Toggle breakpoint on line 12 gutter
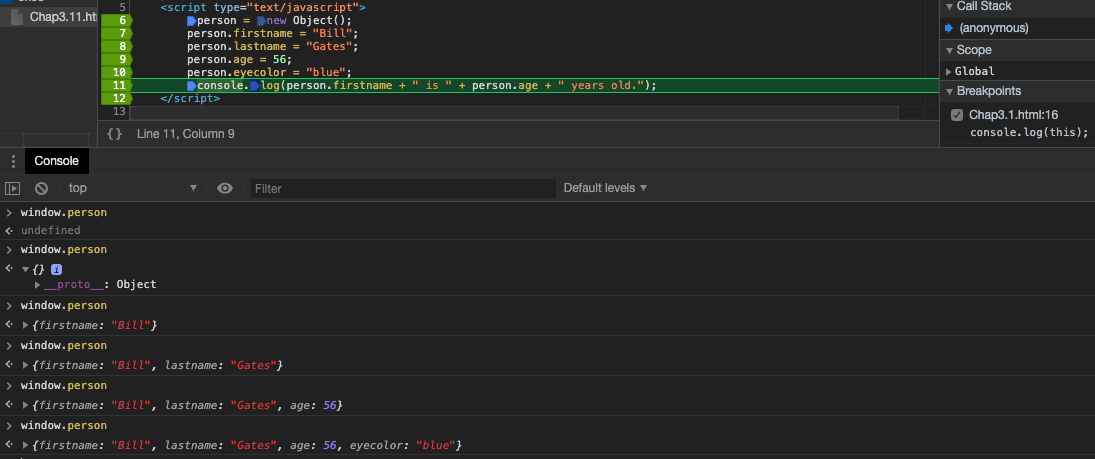 [117, 99]
